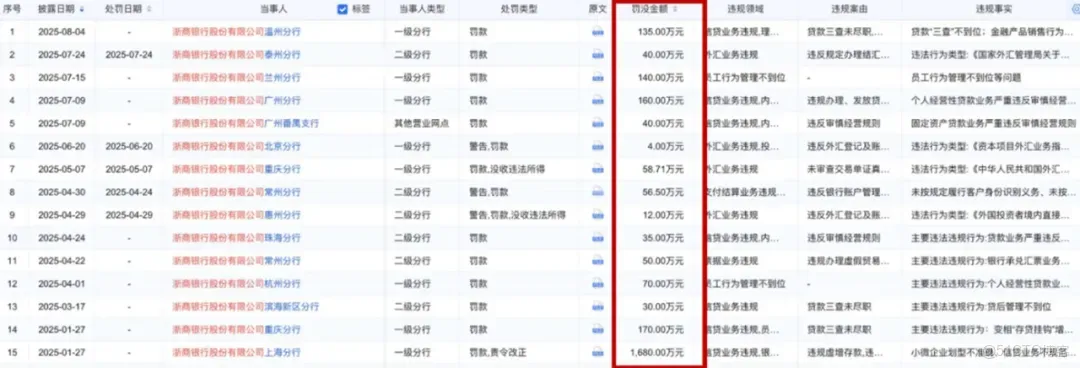Select the 160.00万元 penalty amount cell
This screenshot has width=1080, height=368.
coord(661,100)
